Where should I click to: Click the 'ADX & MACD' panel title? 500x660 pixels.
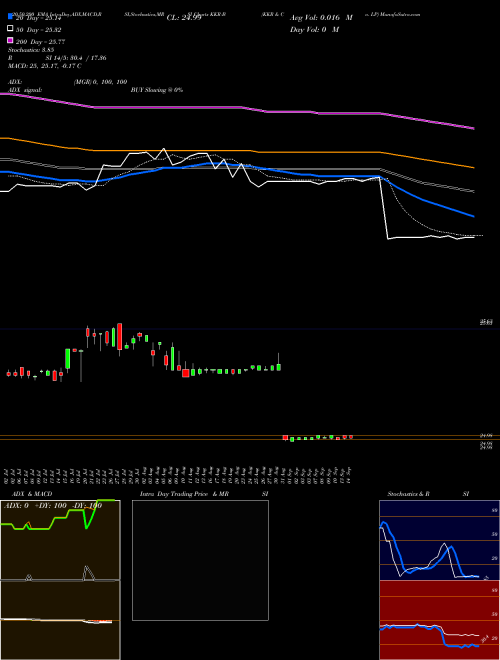[x=32, y=494]
